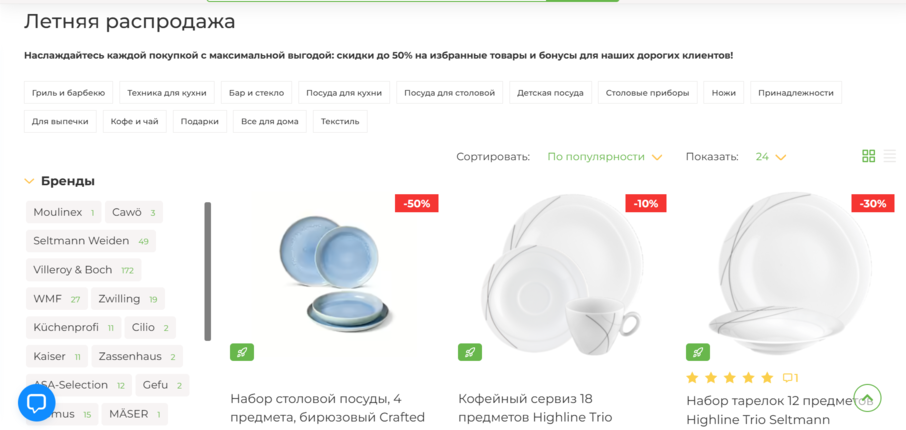Open the sort by popularity dropdown
906x430 pixels.
(604, 157)
